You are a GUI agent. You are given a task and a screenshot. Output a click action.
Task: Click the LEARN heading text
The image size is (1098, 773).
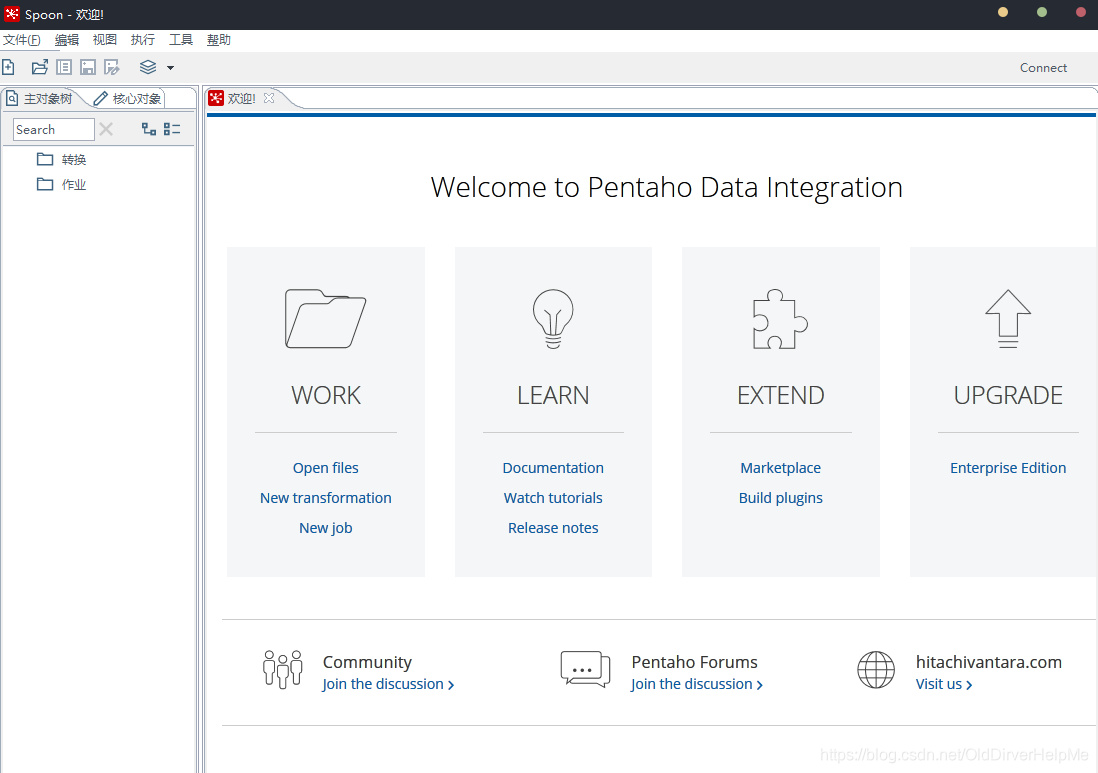tap(553, 396)
